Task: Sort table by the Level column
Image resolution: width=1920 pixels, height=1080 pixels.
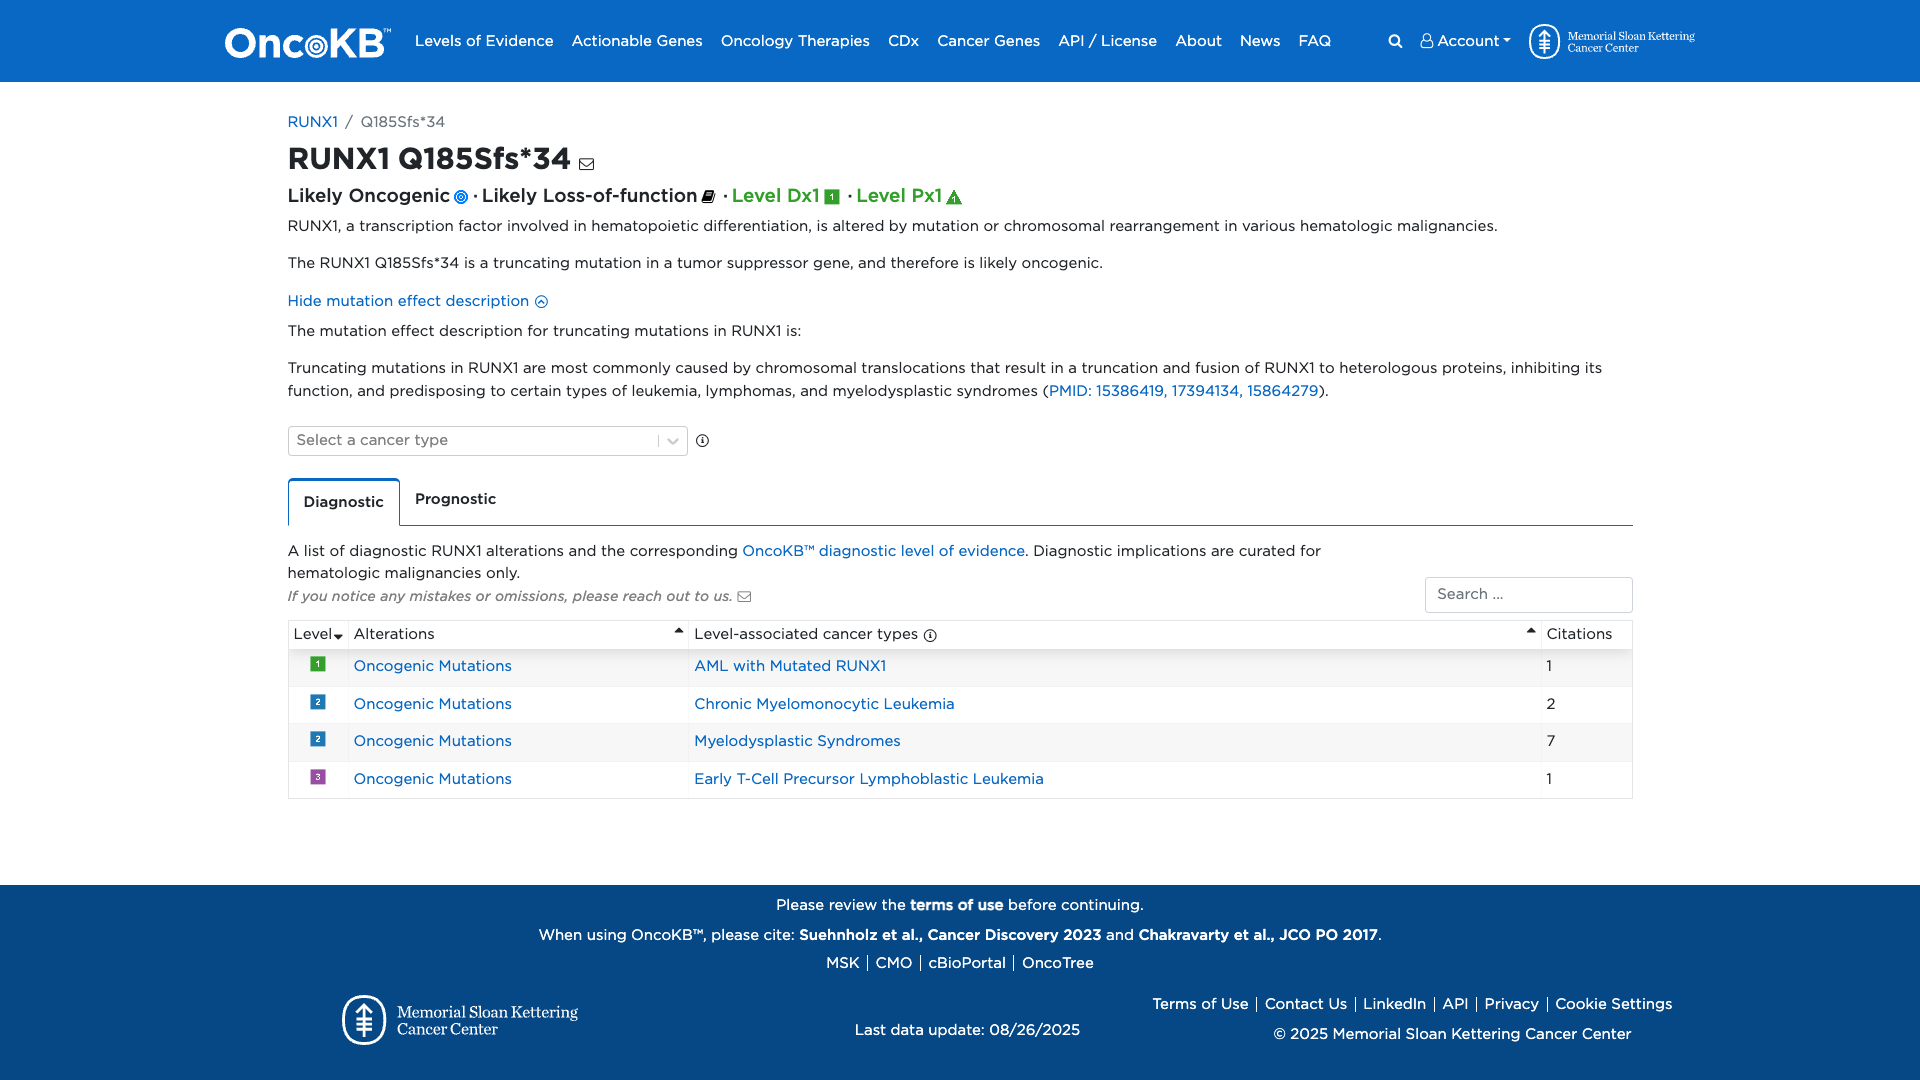Action: click(x=318, y=635)
